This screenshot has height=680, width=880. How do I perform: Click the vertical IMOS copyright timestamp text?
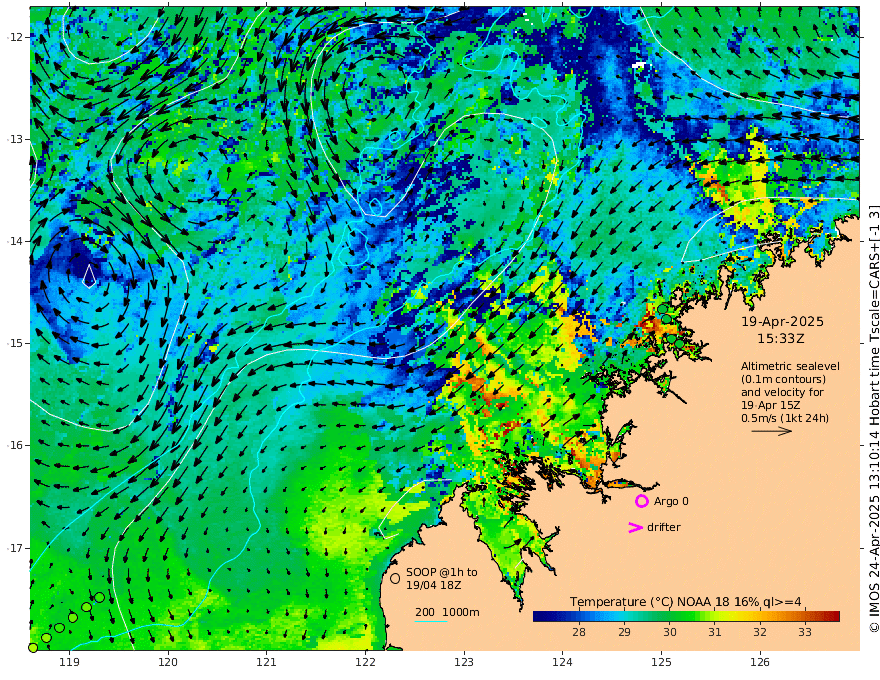click(x=874, y=418)
